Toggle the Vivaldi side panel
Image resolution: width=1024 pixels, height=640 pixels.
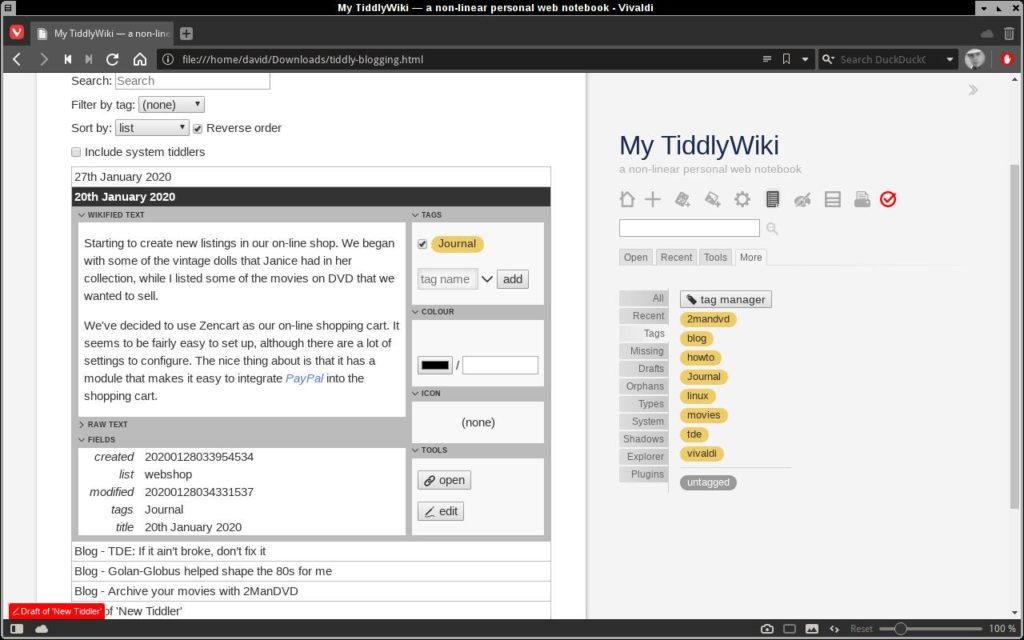(17, 629)
